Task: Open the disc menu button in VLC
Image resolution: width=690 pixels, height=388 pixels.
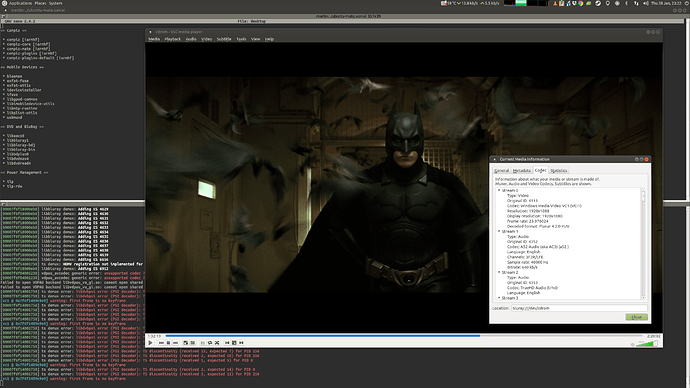Action: (234, 343)
